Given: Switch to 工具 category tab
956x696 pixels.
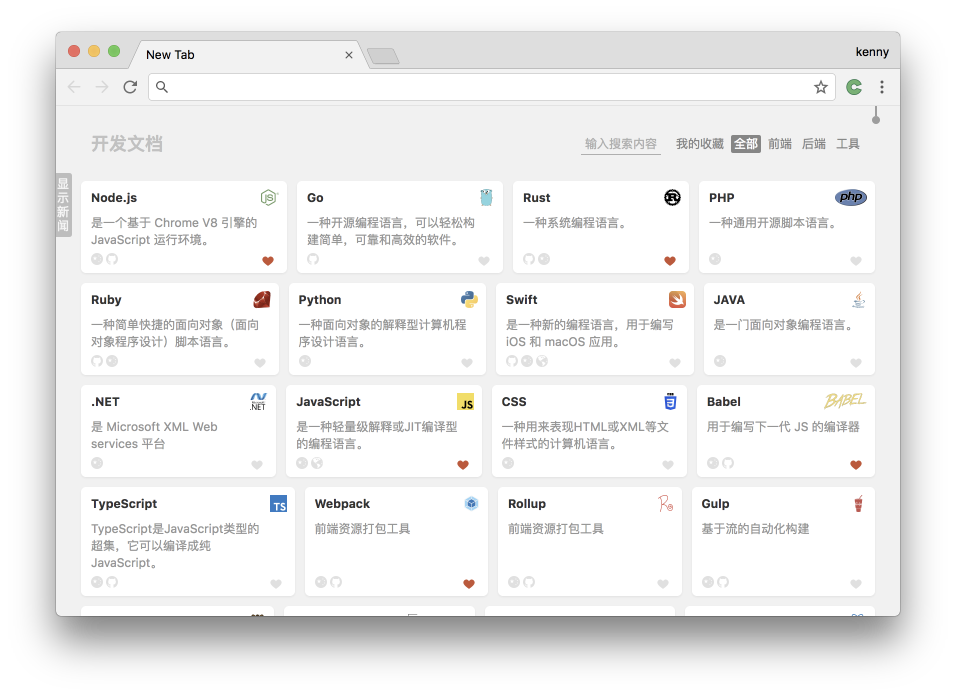Looking at the screenshot, I should [x=847, y=144].
